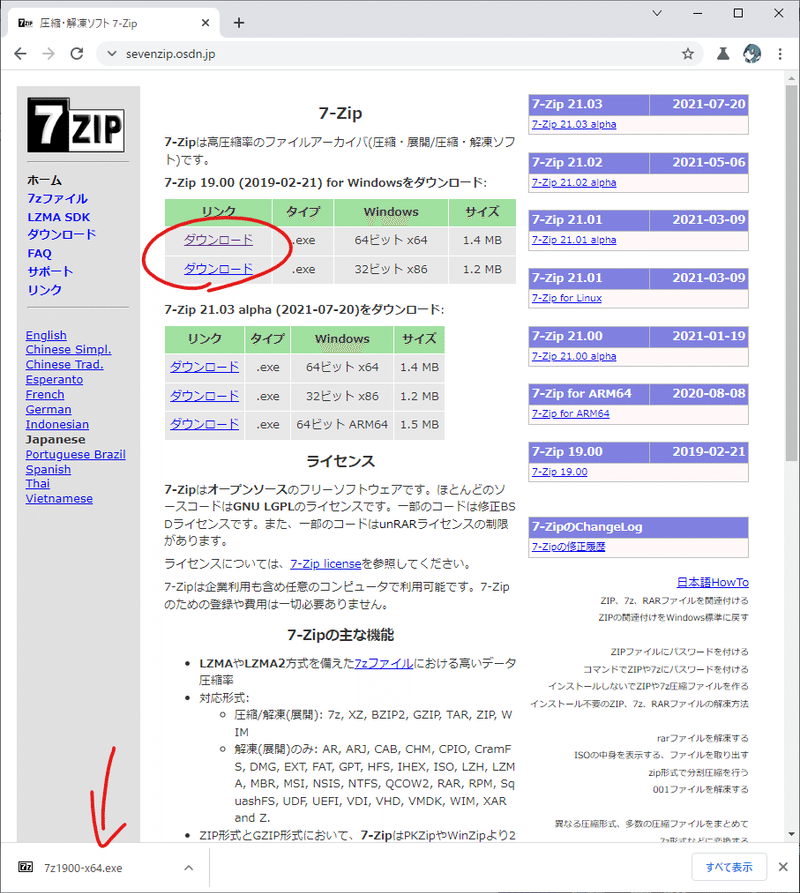Expand options chevron for 7z1900-x64.exe download
800x893 pixels.
[x=188, y=868]
